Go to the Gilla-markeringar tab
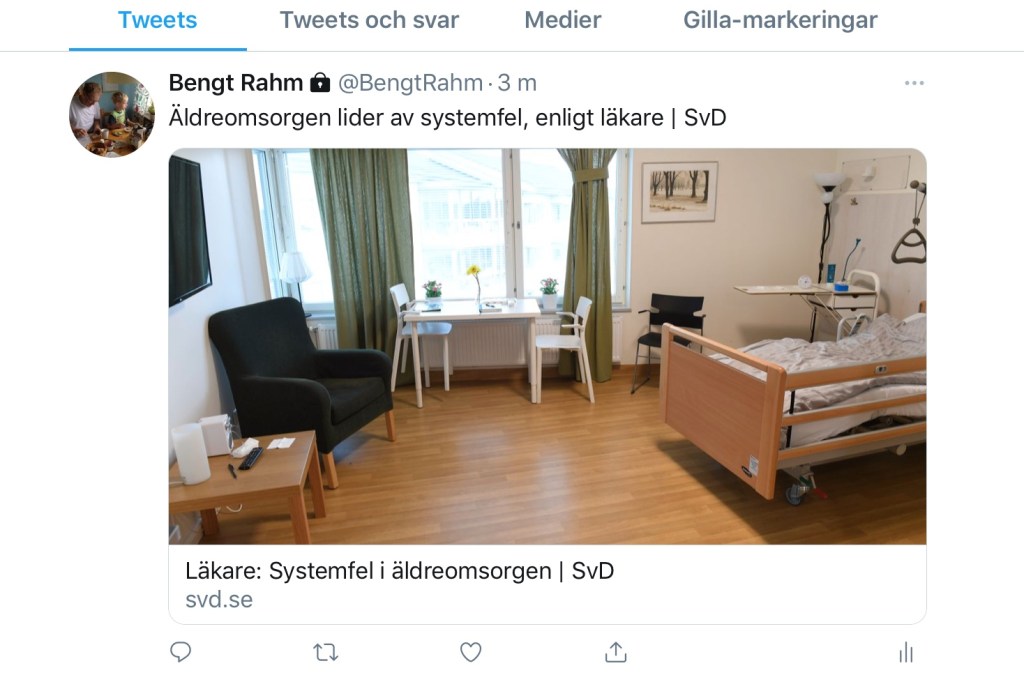1024x675 pixels. click(x=780, y=20)
